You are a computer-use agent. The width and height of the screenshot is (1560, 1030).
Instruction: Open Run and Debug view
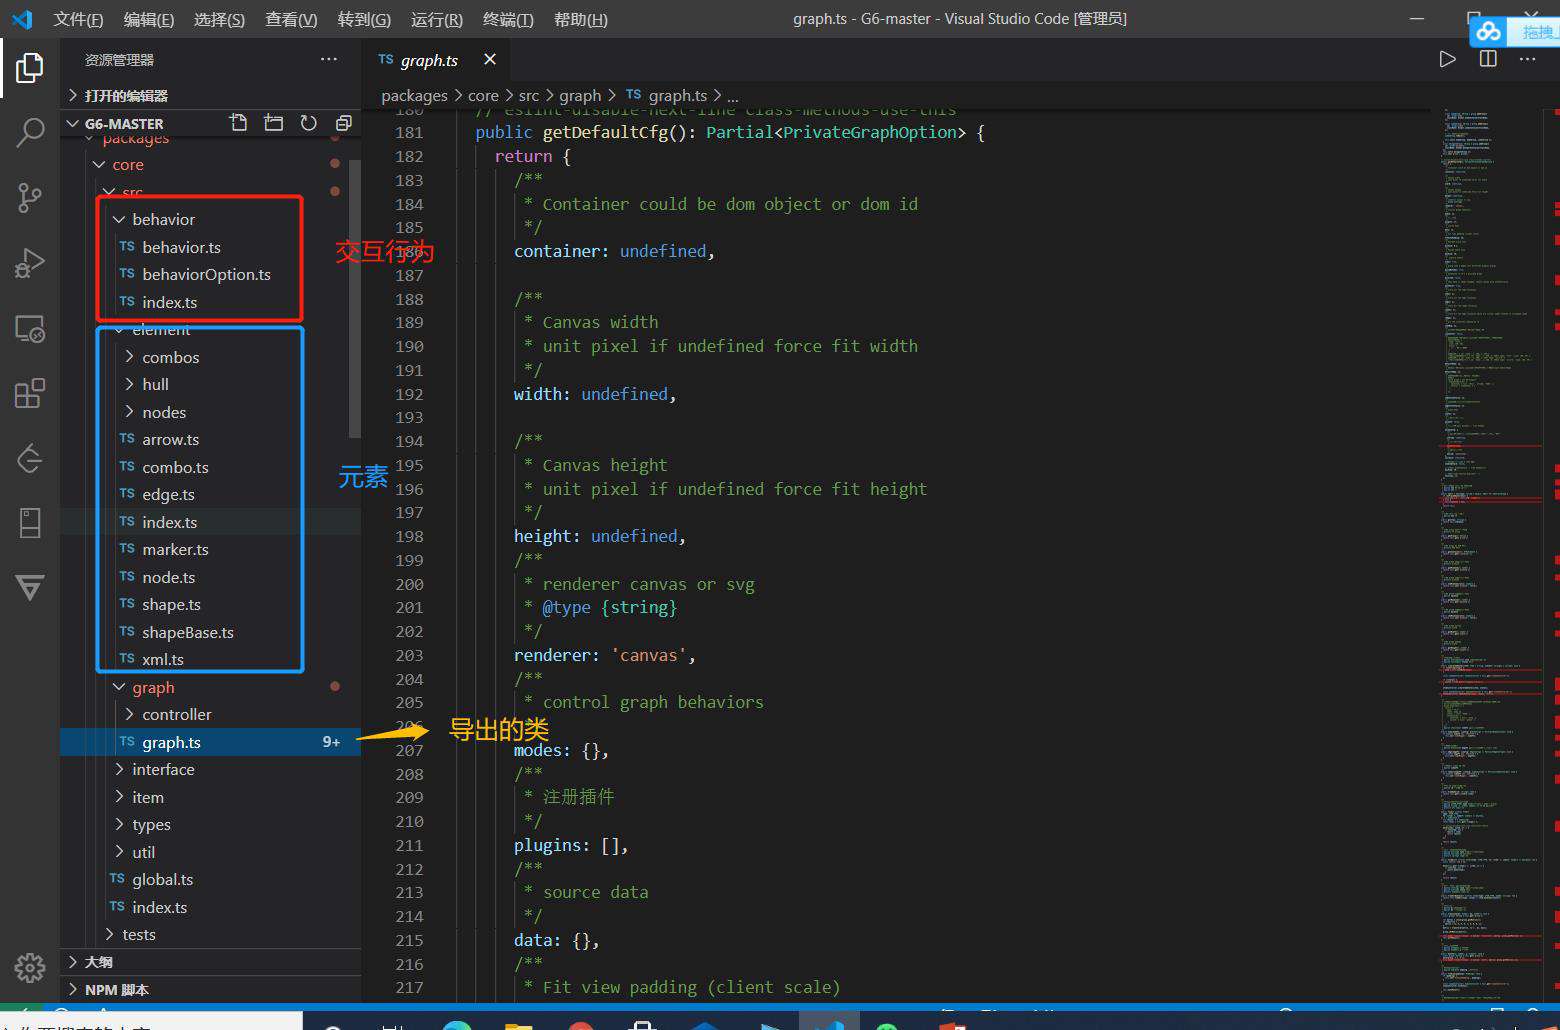tap(30, 263)
